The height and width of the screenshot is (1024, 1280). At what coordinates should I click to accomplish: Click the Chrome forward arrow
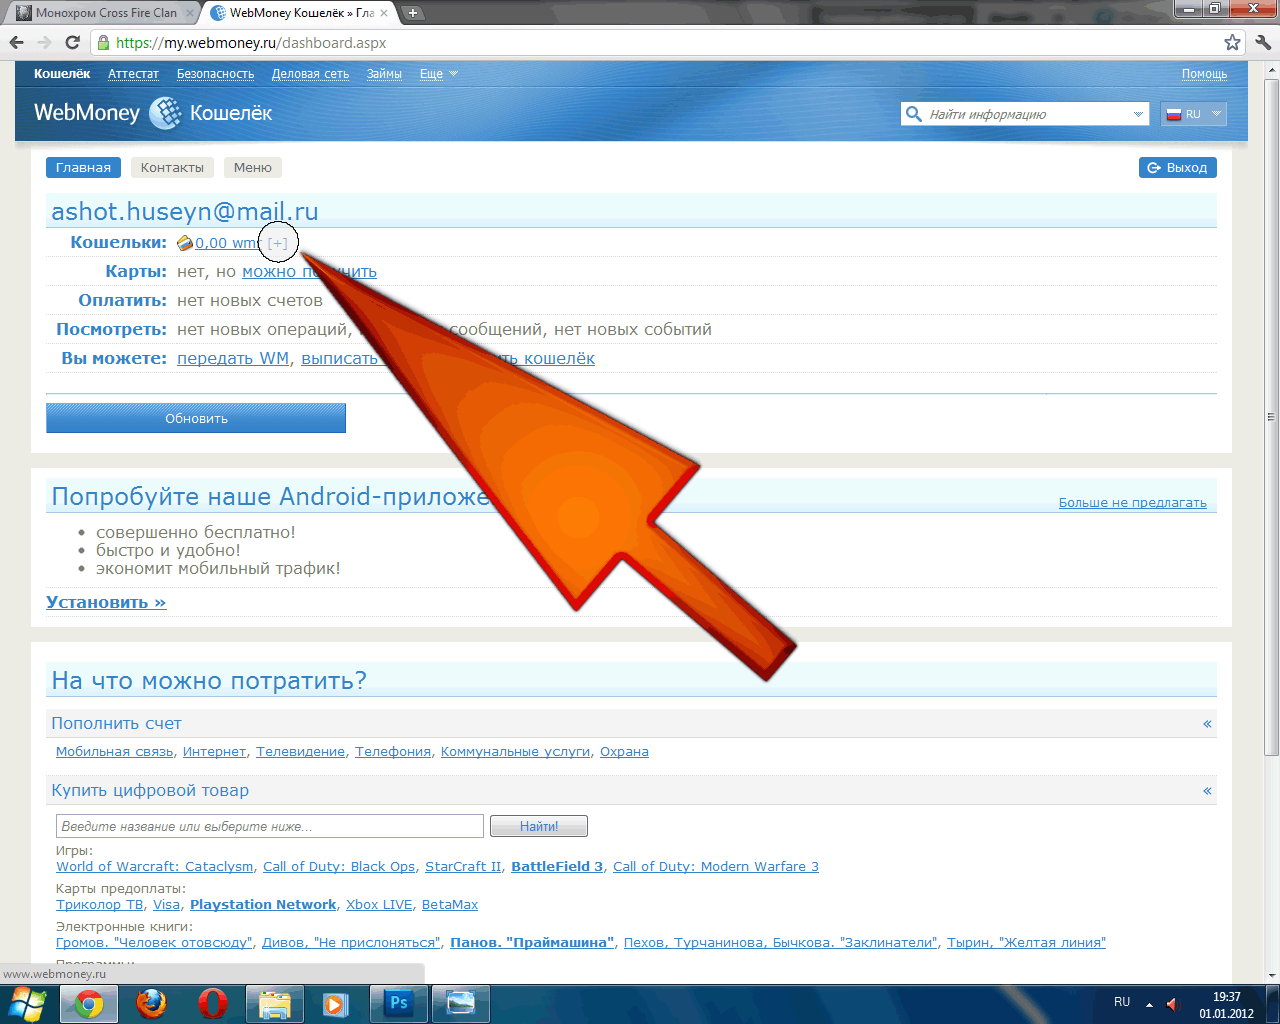[x=44, y=42]
